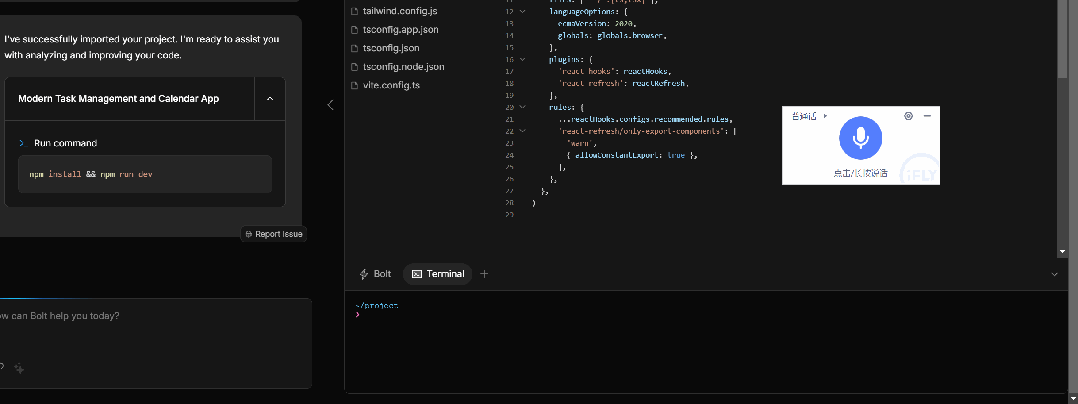Collapse the chat panel with left arrow

(330, 104)
